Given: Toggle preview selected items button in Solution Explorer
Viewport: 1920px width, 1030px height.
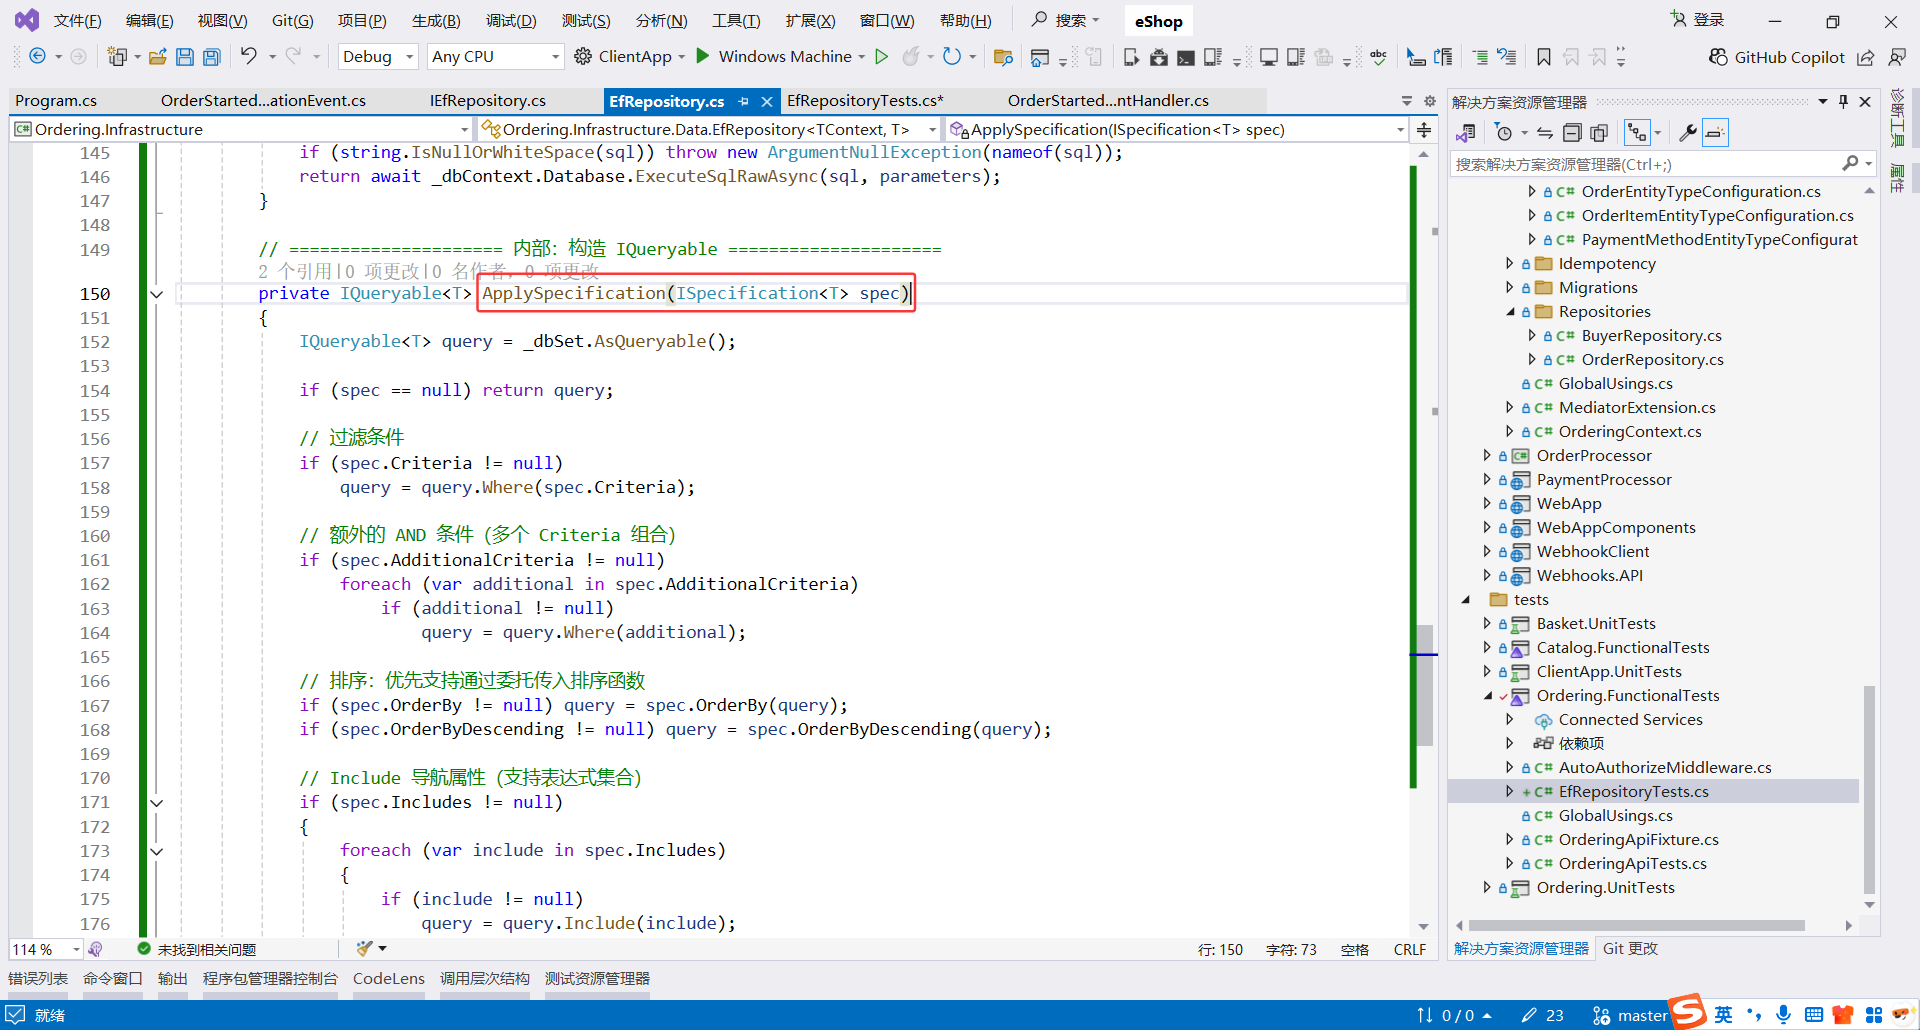Looking at the screenshot, I should (1715, 133).
